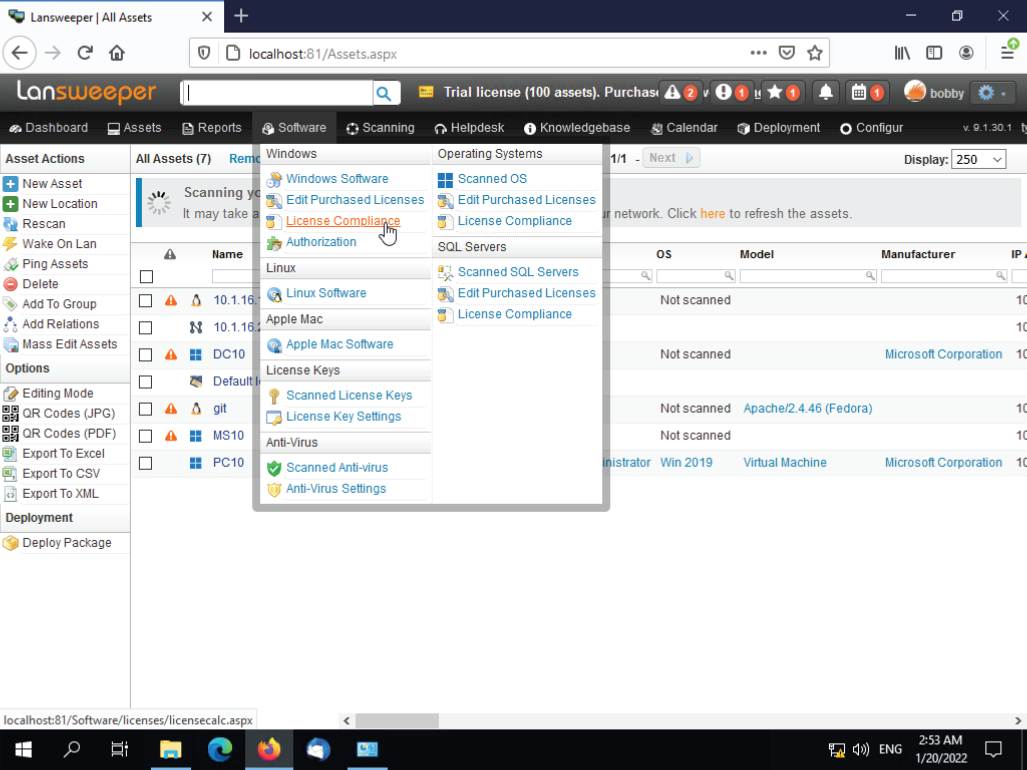Open the star favorites icon
Viewport: 1027px width, 770px height.
(783, 93)
